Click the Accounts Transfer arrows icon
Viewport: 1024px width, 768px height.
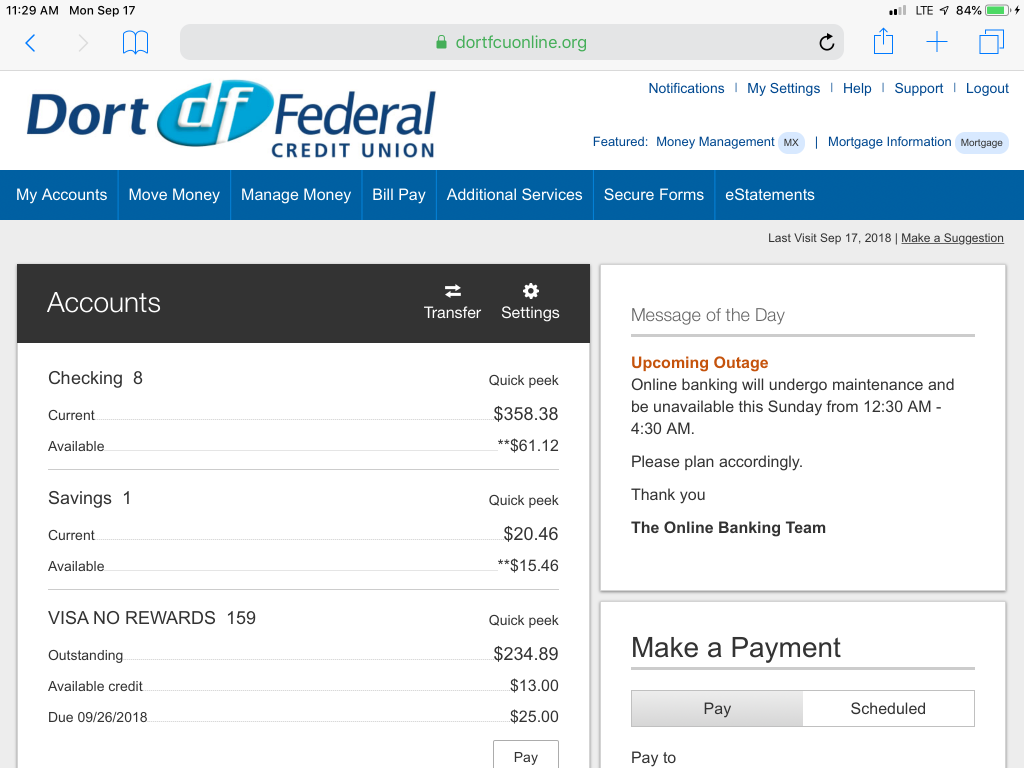pos(452,291)
